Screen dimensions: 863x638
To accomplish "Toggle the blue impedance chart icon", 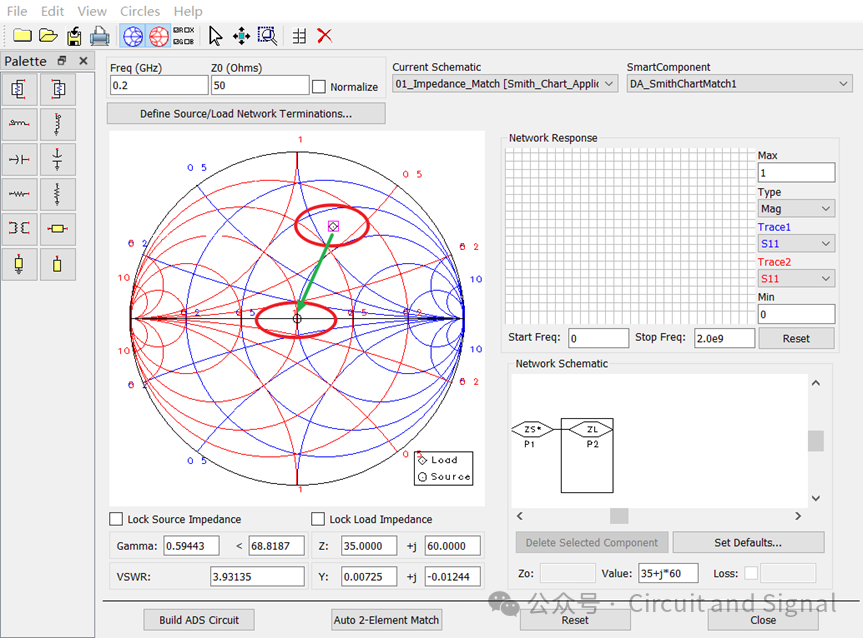I will [133, 36].
